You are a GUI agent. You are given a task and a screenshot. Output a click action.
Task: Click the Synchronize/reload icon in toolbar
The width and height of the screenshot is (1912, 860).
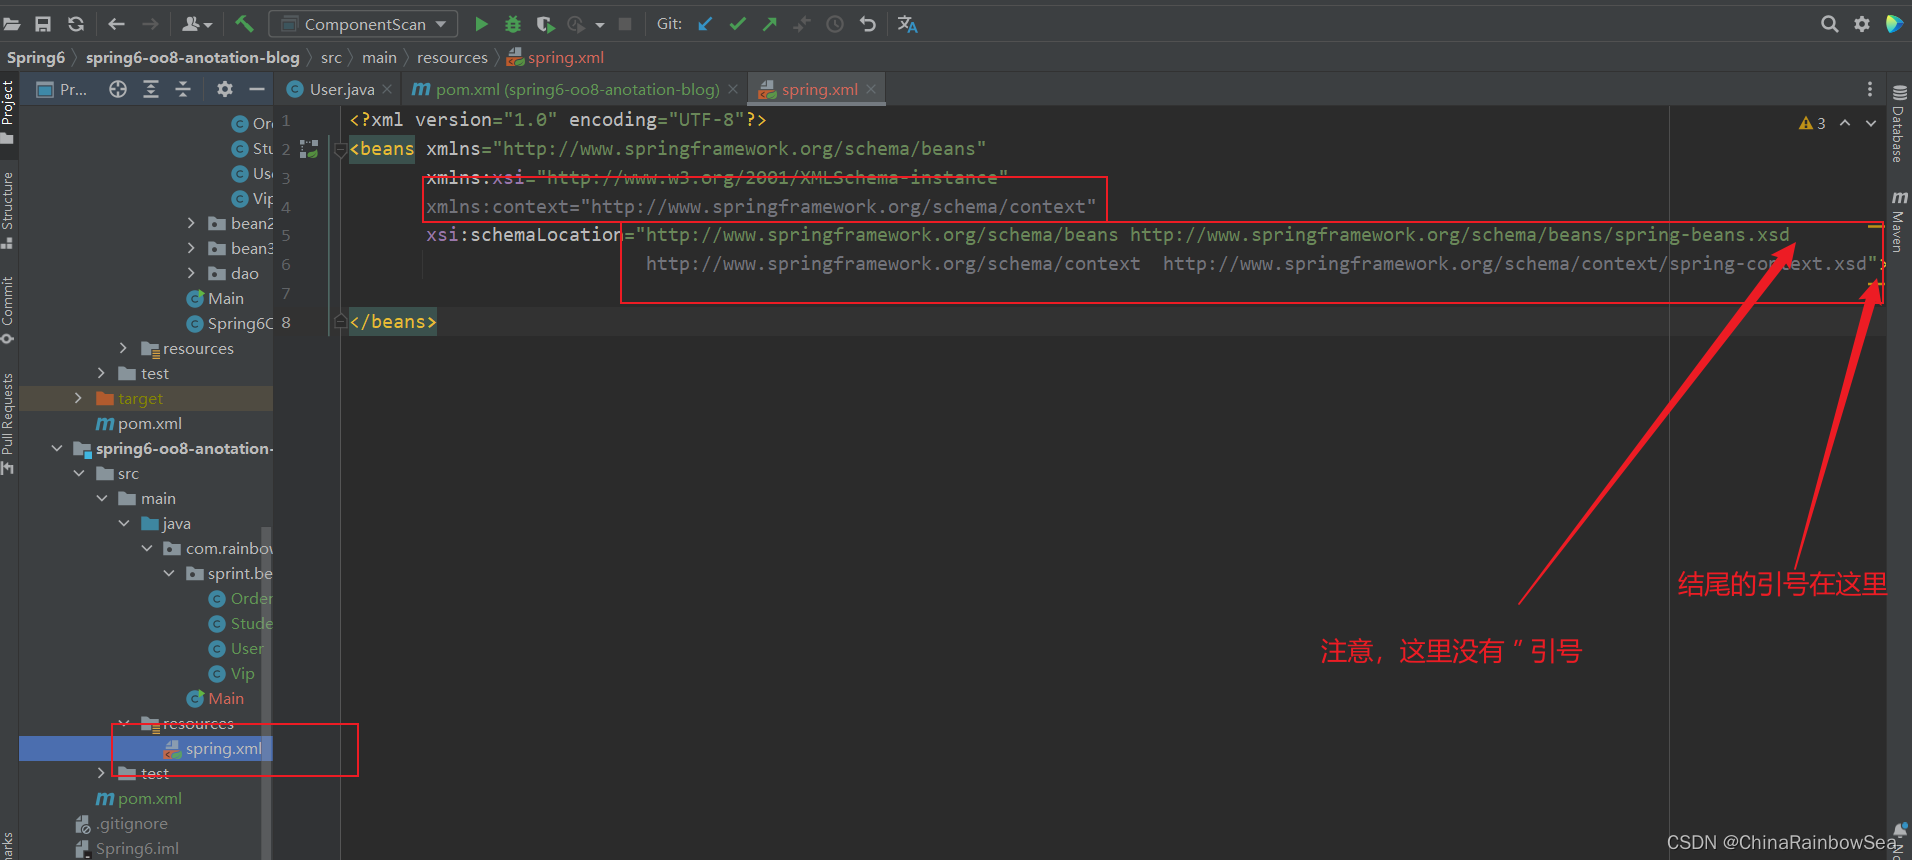[x=75, y=24]
